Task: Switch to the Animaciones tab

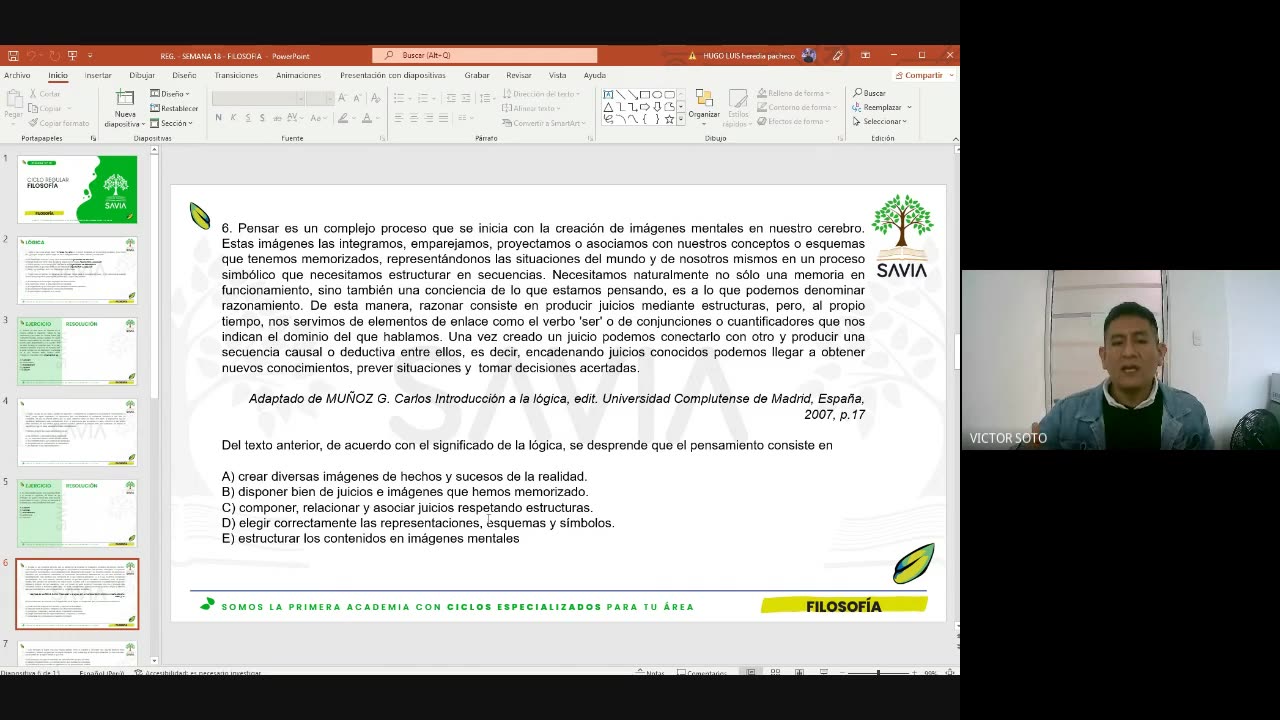Action: point(298,75)
